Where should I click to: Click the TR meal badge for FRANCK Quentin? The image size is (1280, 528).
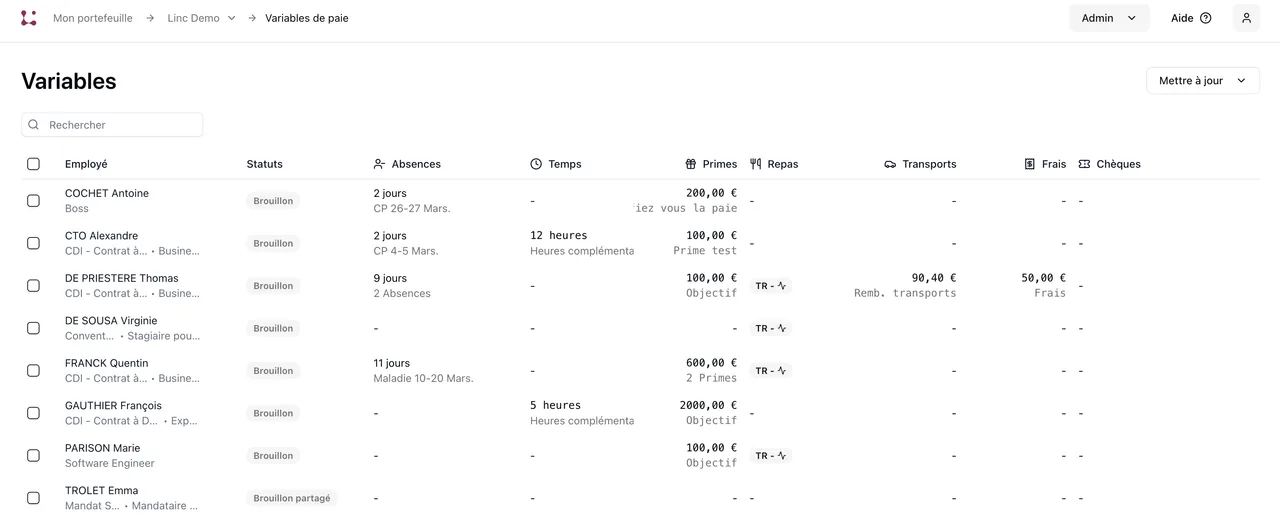(x=771, y=371)
